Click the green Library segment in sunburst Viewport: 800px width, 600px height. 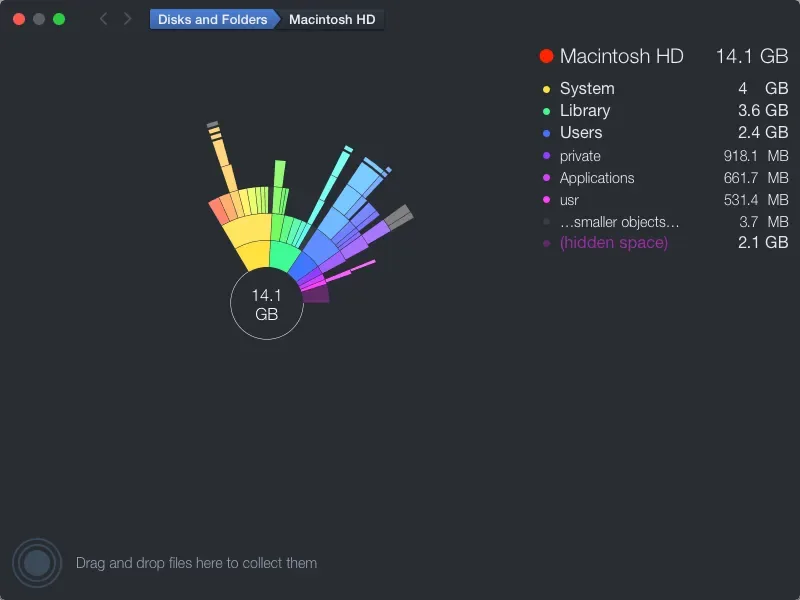click(x=284, y=256)
